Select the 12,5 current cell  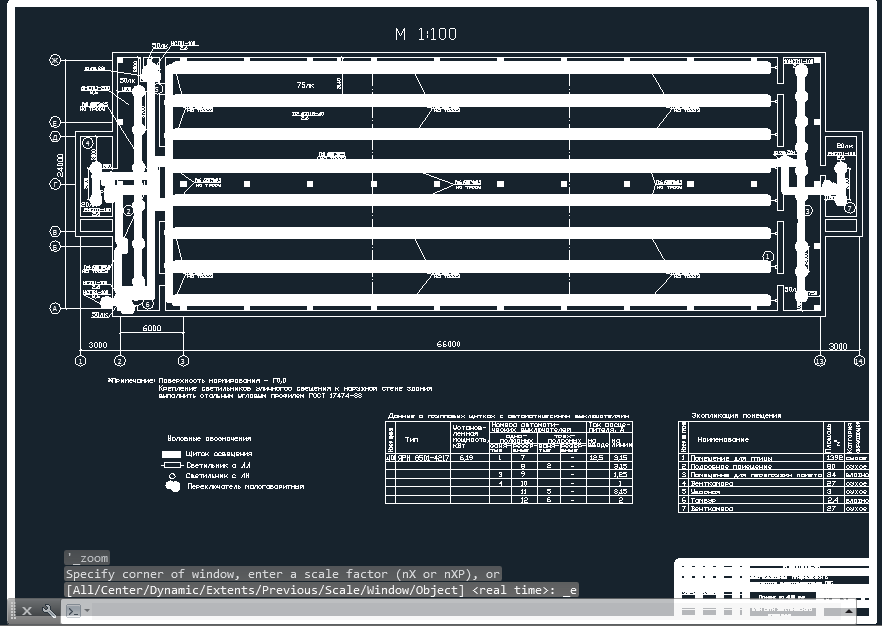click(x=596, y=458)
